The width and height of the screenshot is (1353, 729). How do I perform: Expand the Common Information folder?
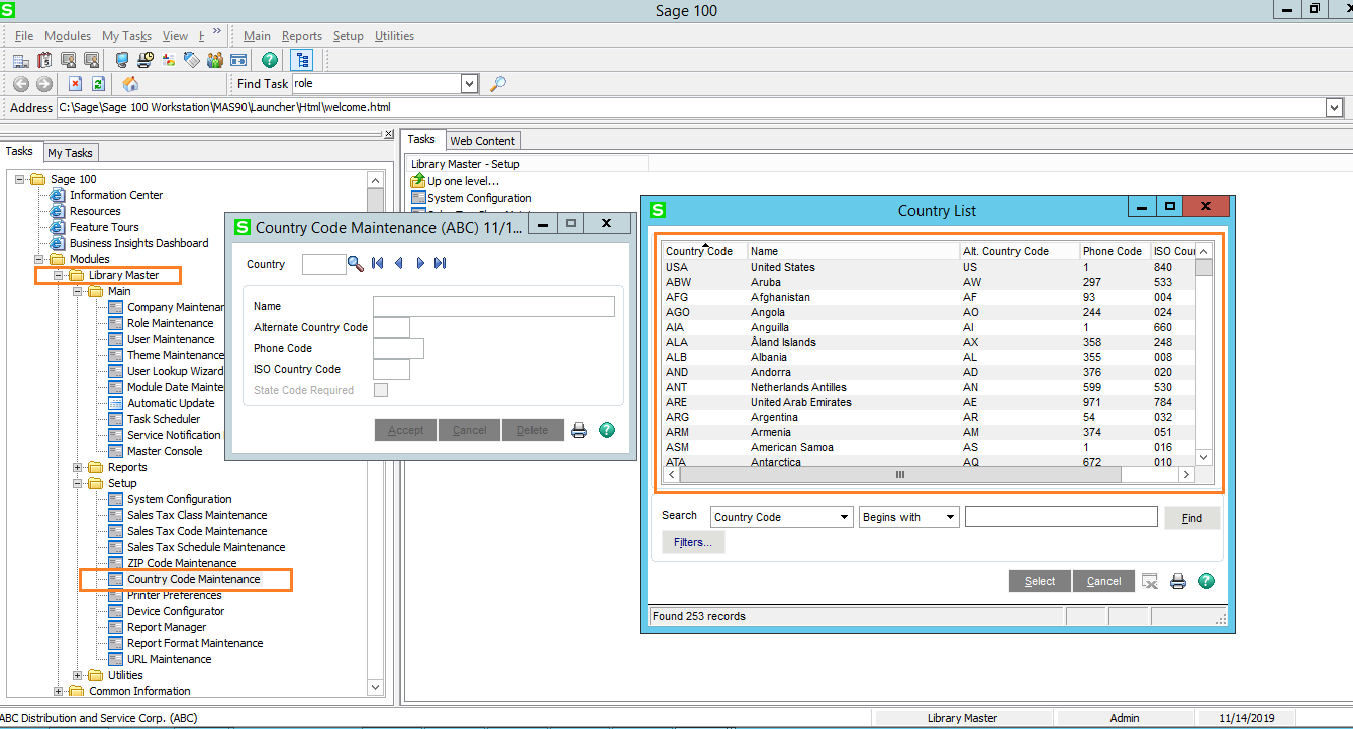(x=59, y=691)
